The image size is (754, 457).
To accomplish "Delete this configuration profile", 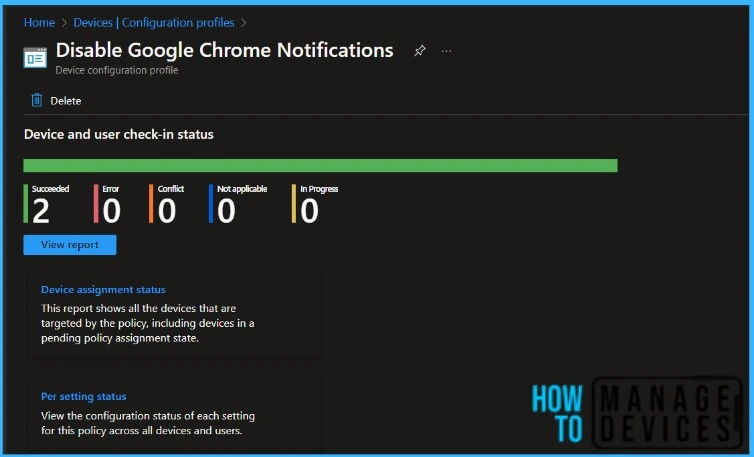I will pyautogui.click(x=56, y=101).
